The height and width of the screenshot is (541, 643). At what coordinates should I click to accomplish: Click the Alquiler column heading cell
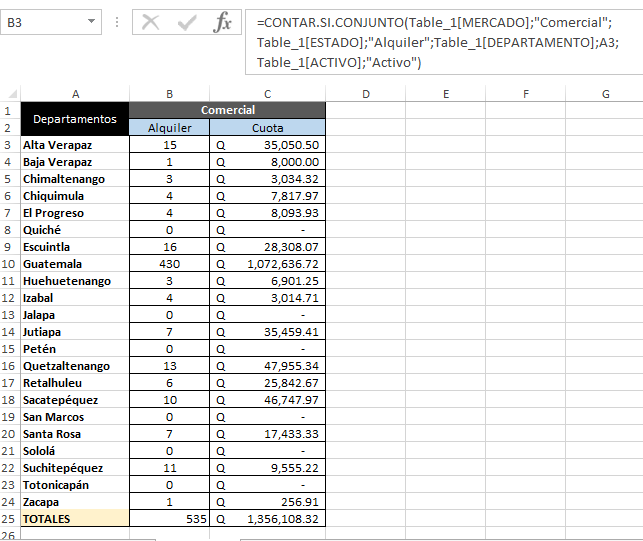[169, 128]
